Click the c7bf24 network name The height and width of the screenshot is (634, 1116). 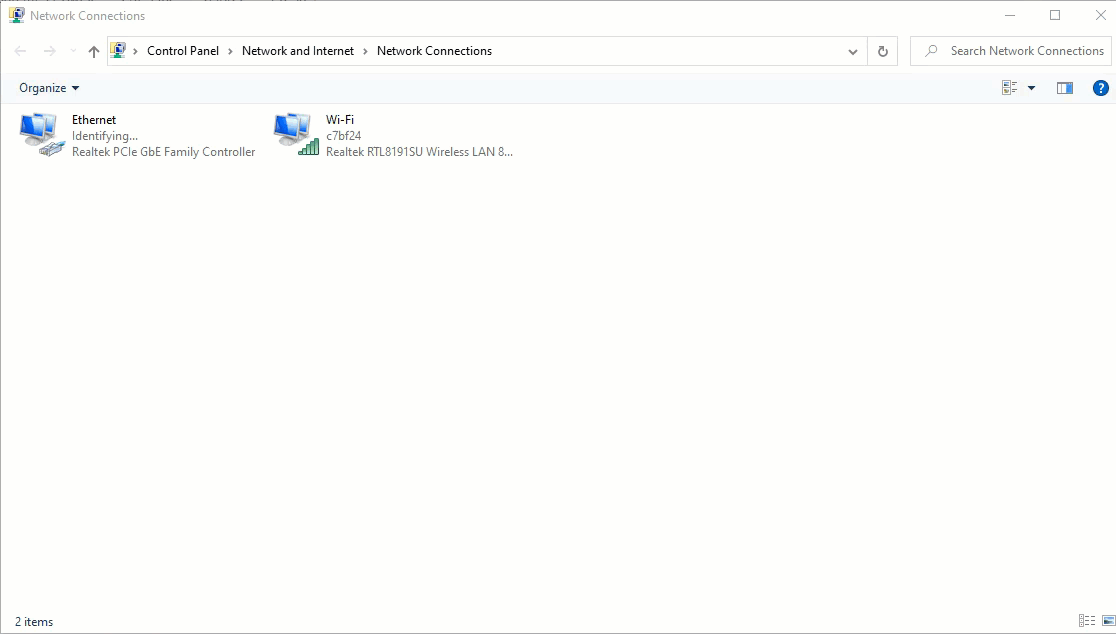point(343,136)
